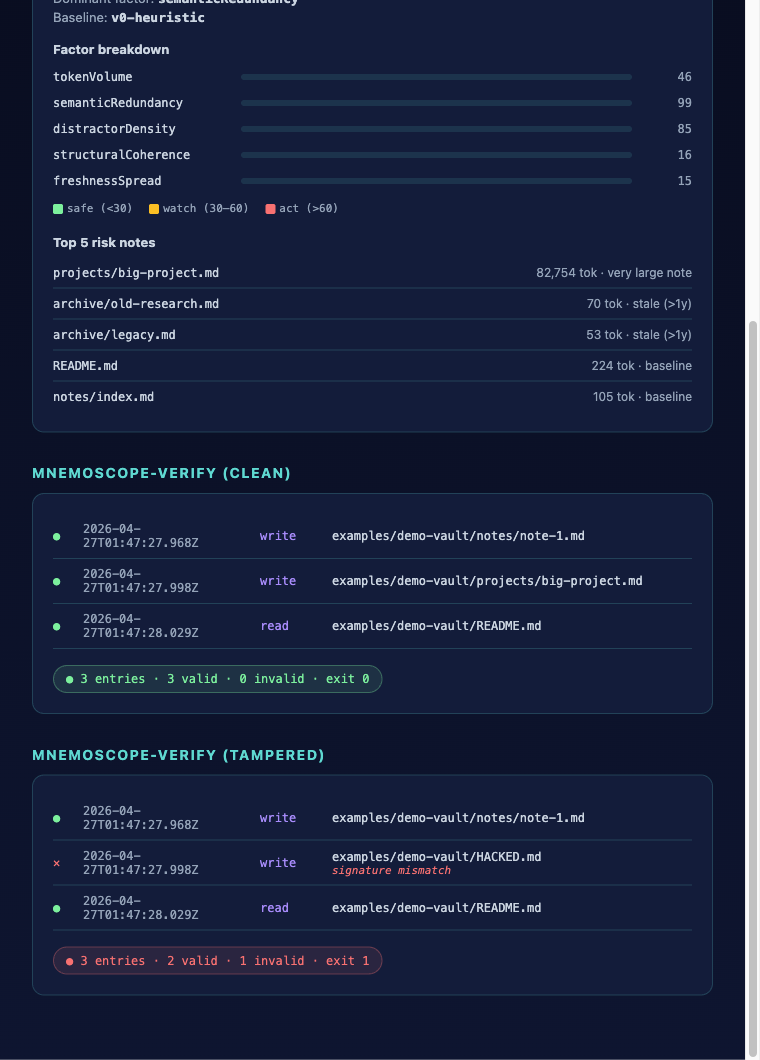Click the red X icon beside HACKED.md

pyautogui.click(x=57, y=863)
